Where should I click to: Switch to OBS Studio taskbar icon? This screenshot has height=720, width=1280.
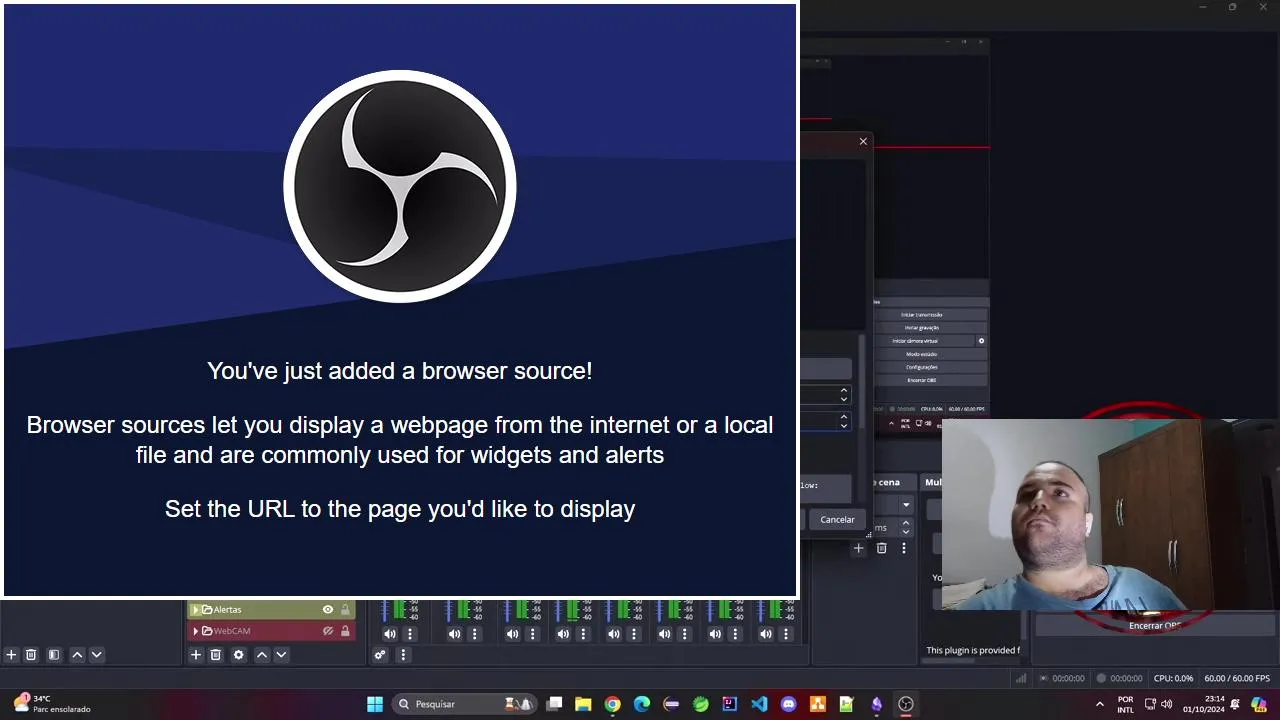pyautogui.click(x=906, y=704)
